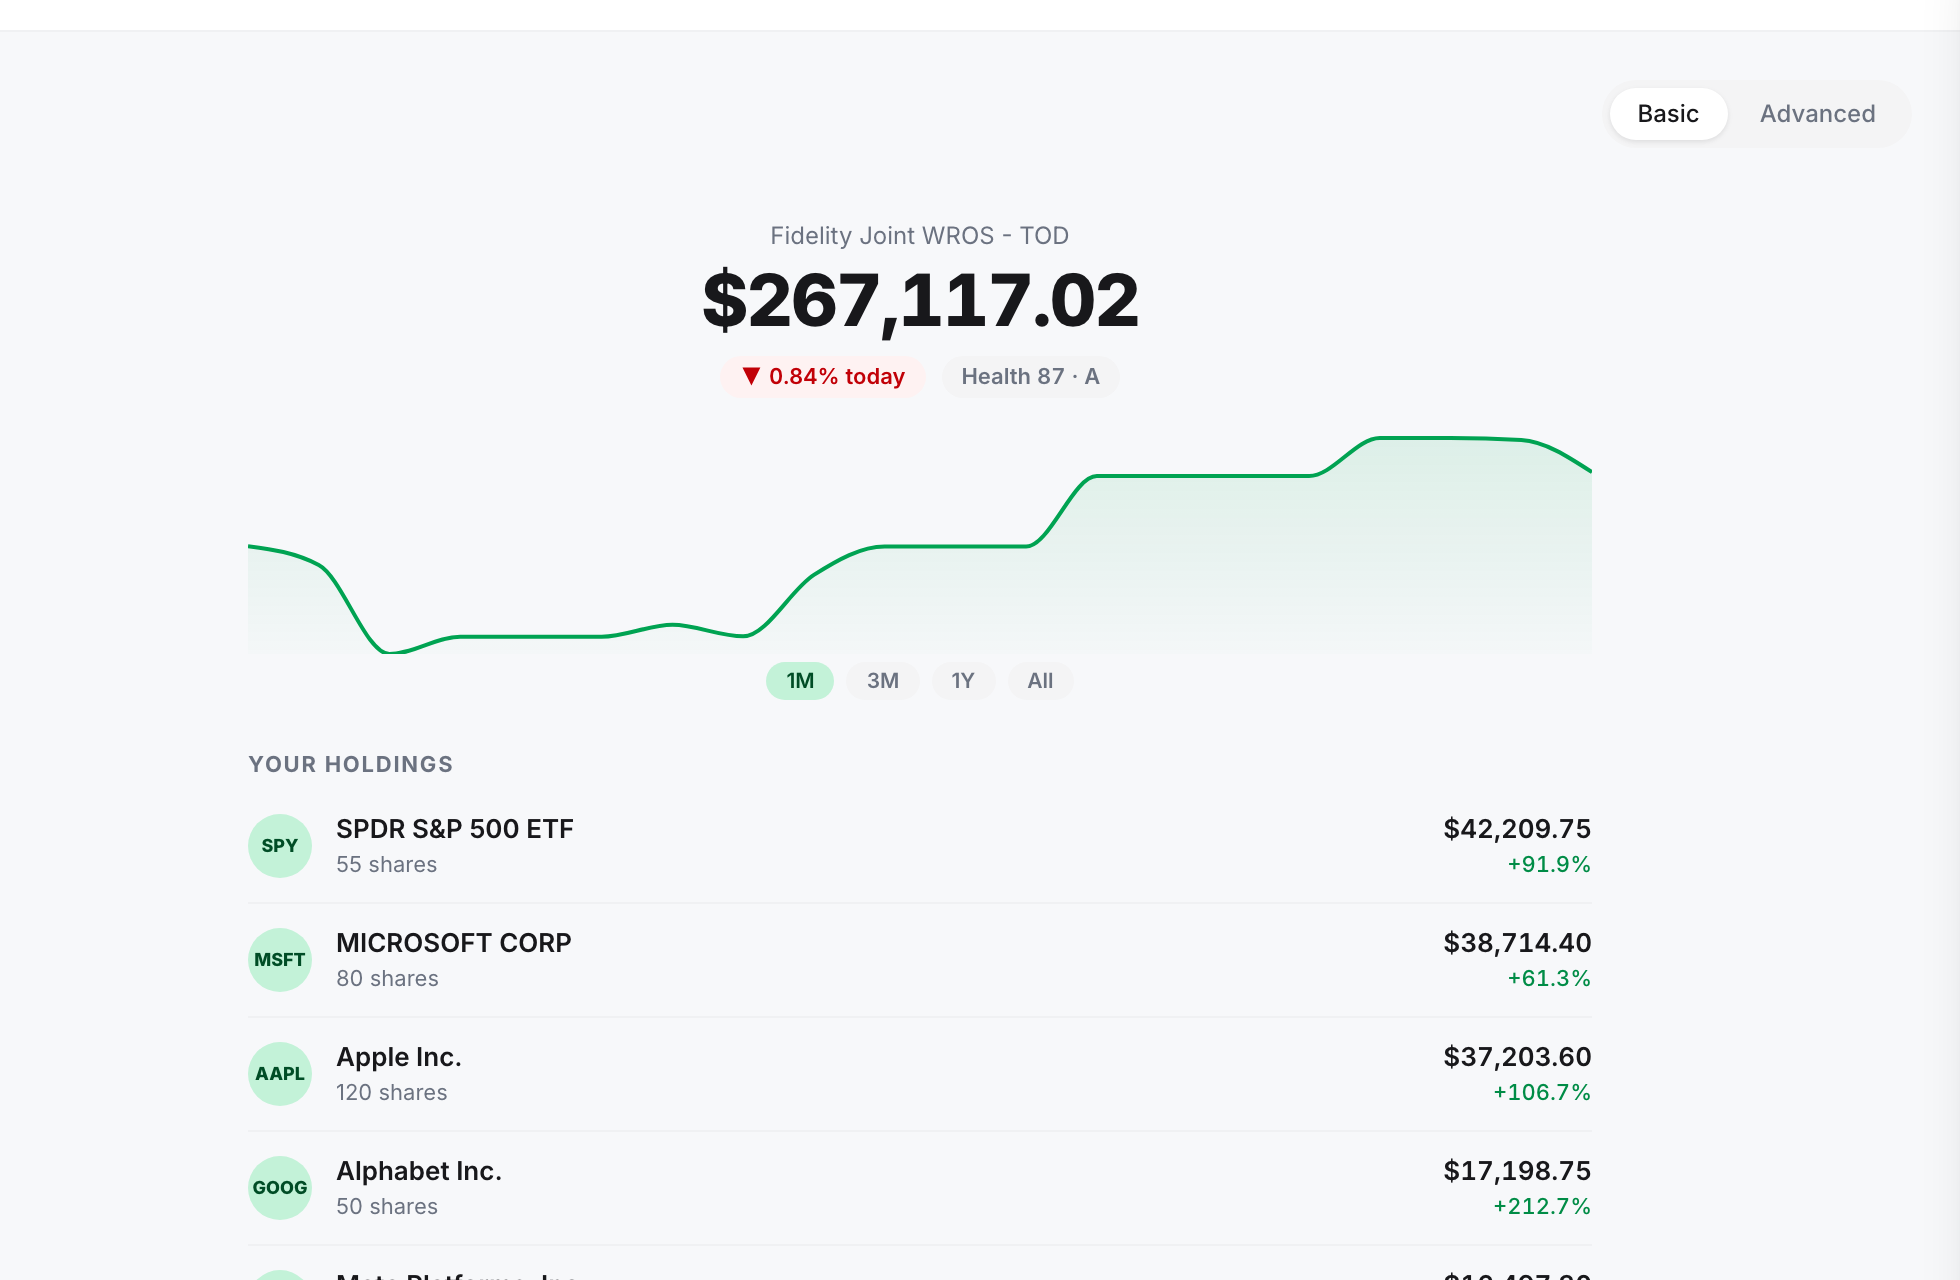Click the YOUR HOLDINGS section heading
The image size is (1960, 1280).
tap(351, 764)
